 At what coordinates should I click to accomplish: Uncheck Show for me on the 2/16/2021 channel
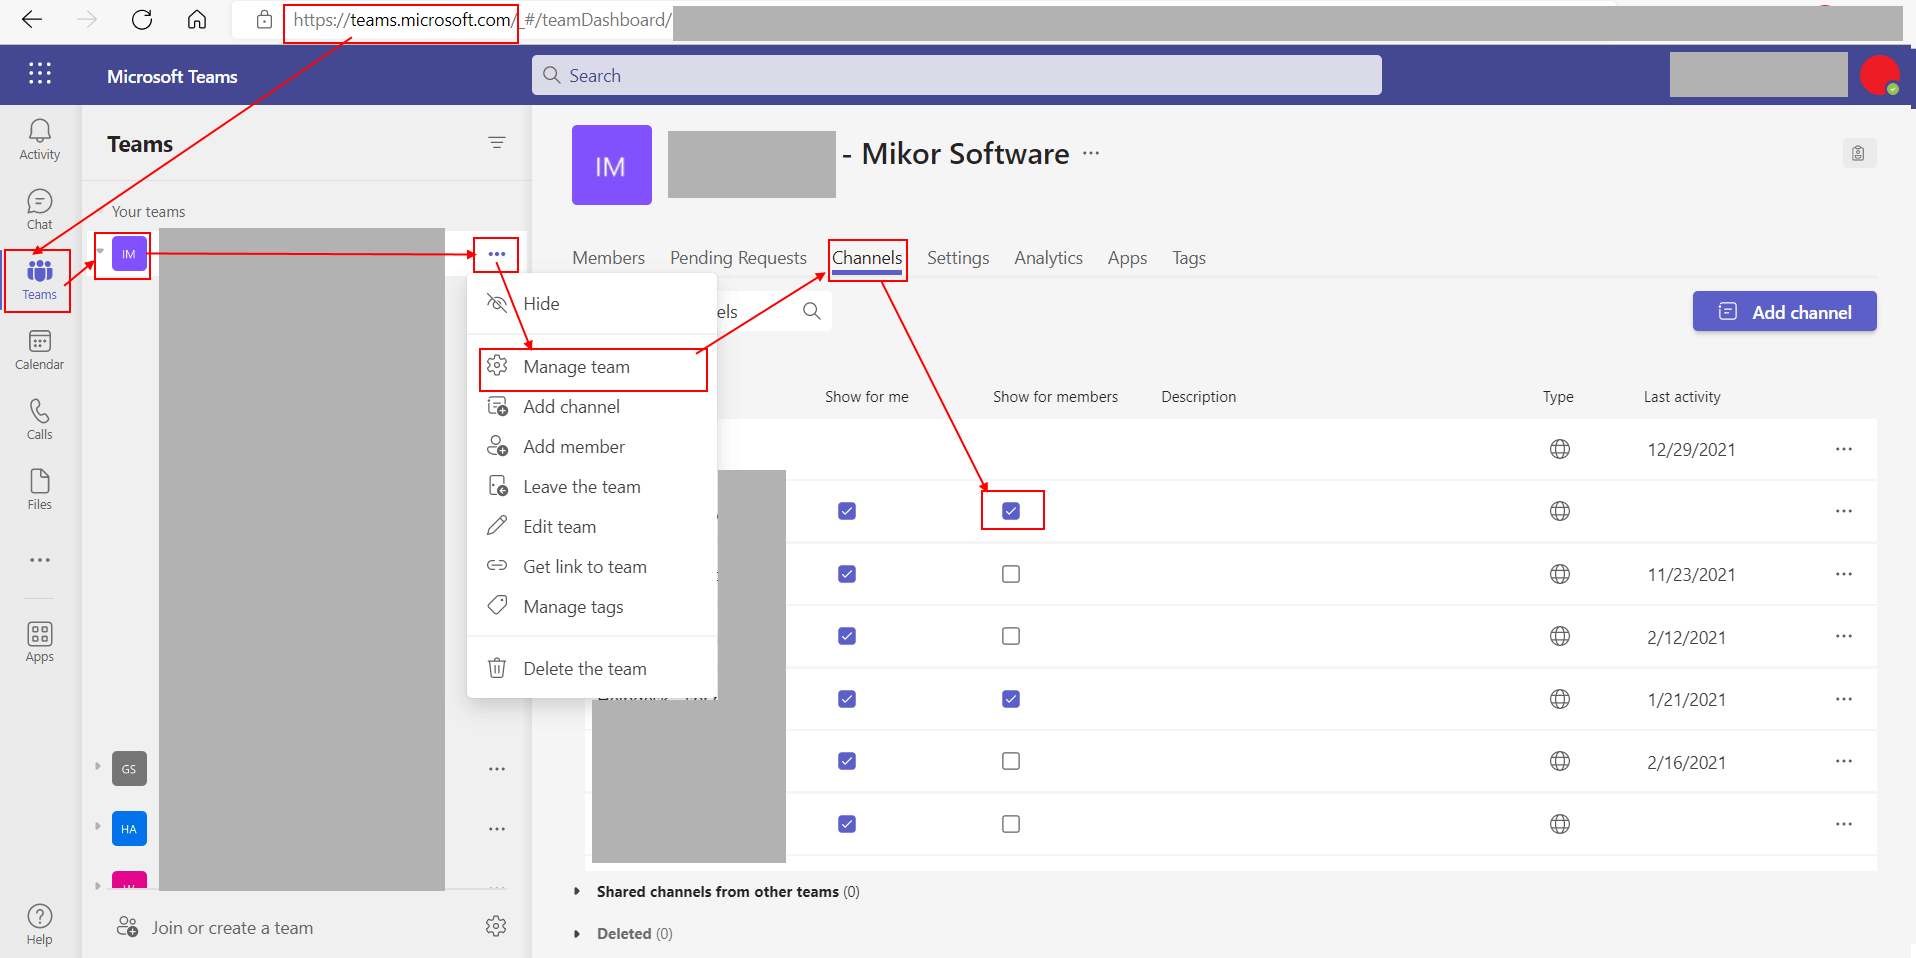pyautogui.click(x=847, y=761)
